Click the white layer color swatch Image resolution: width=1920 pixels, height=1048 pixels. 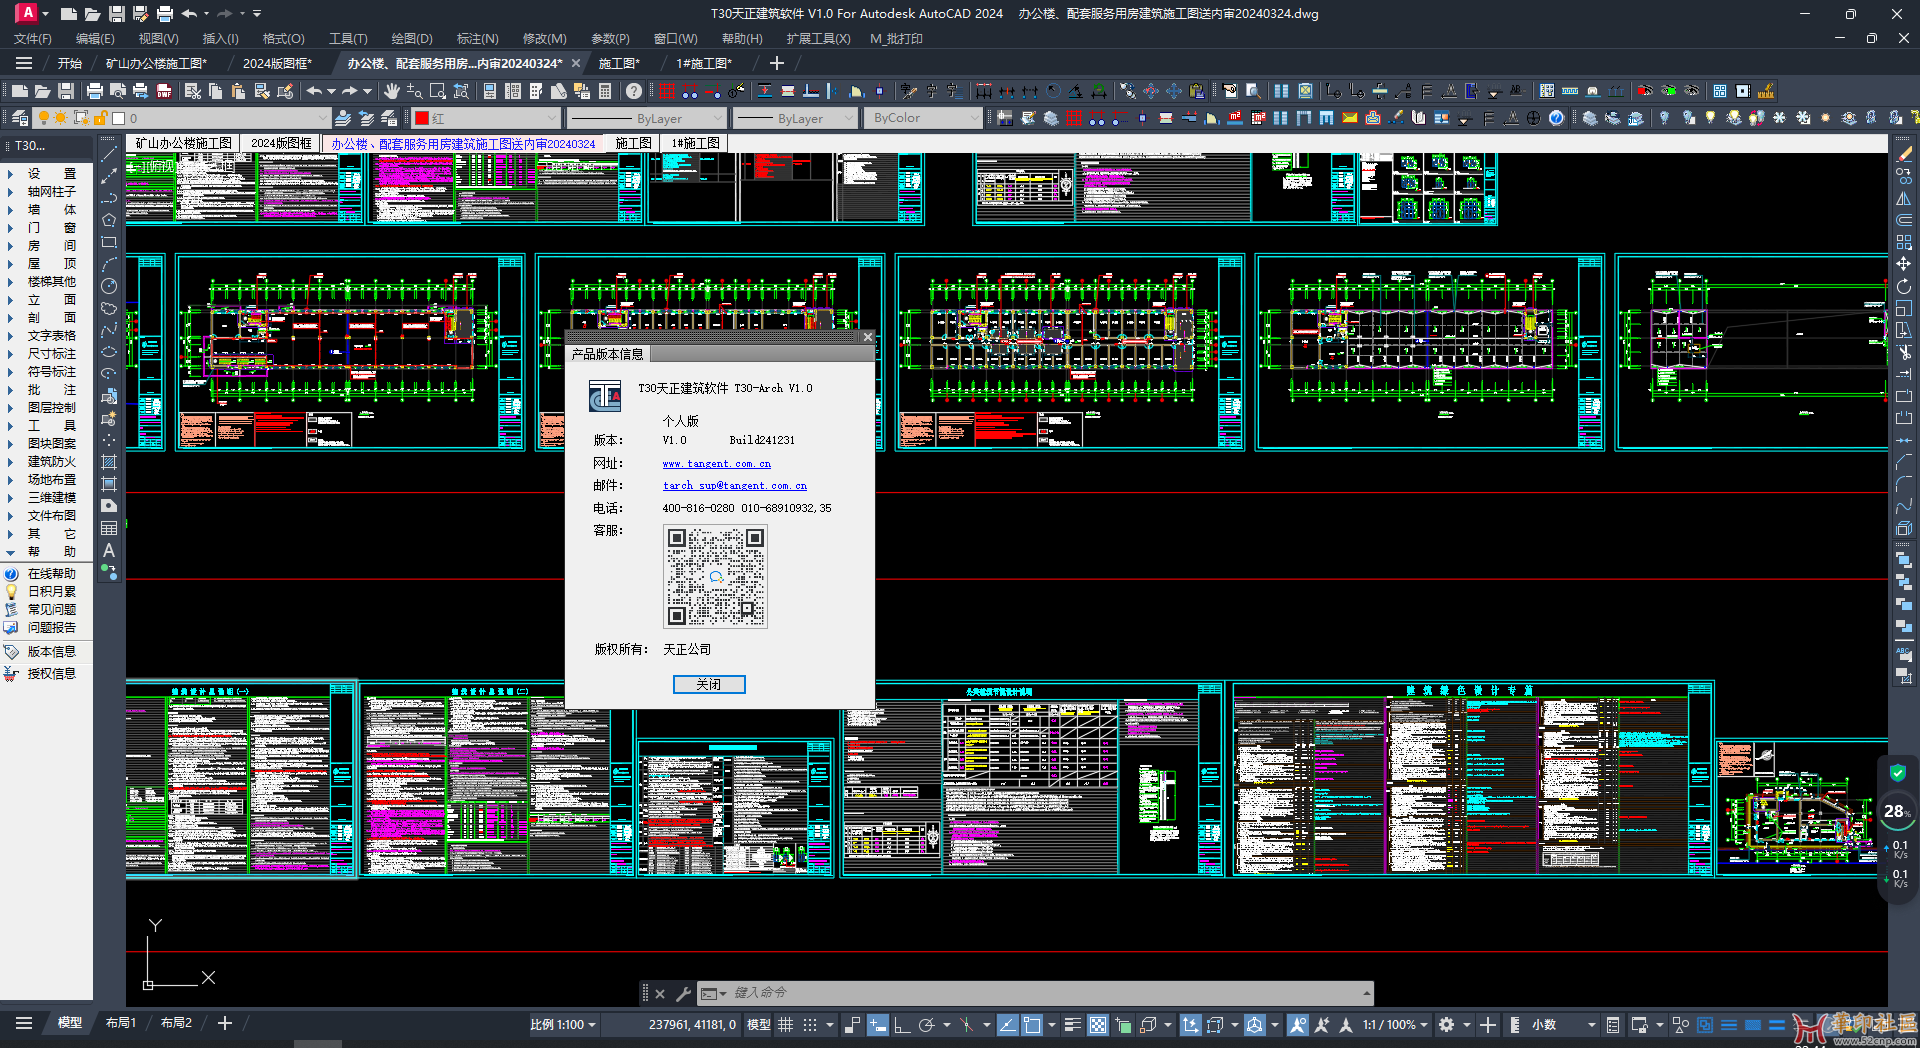tap(118, 118)
